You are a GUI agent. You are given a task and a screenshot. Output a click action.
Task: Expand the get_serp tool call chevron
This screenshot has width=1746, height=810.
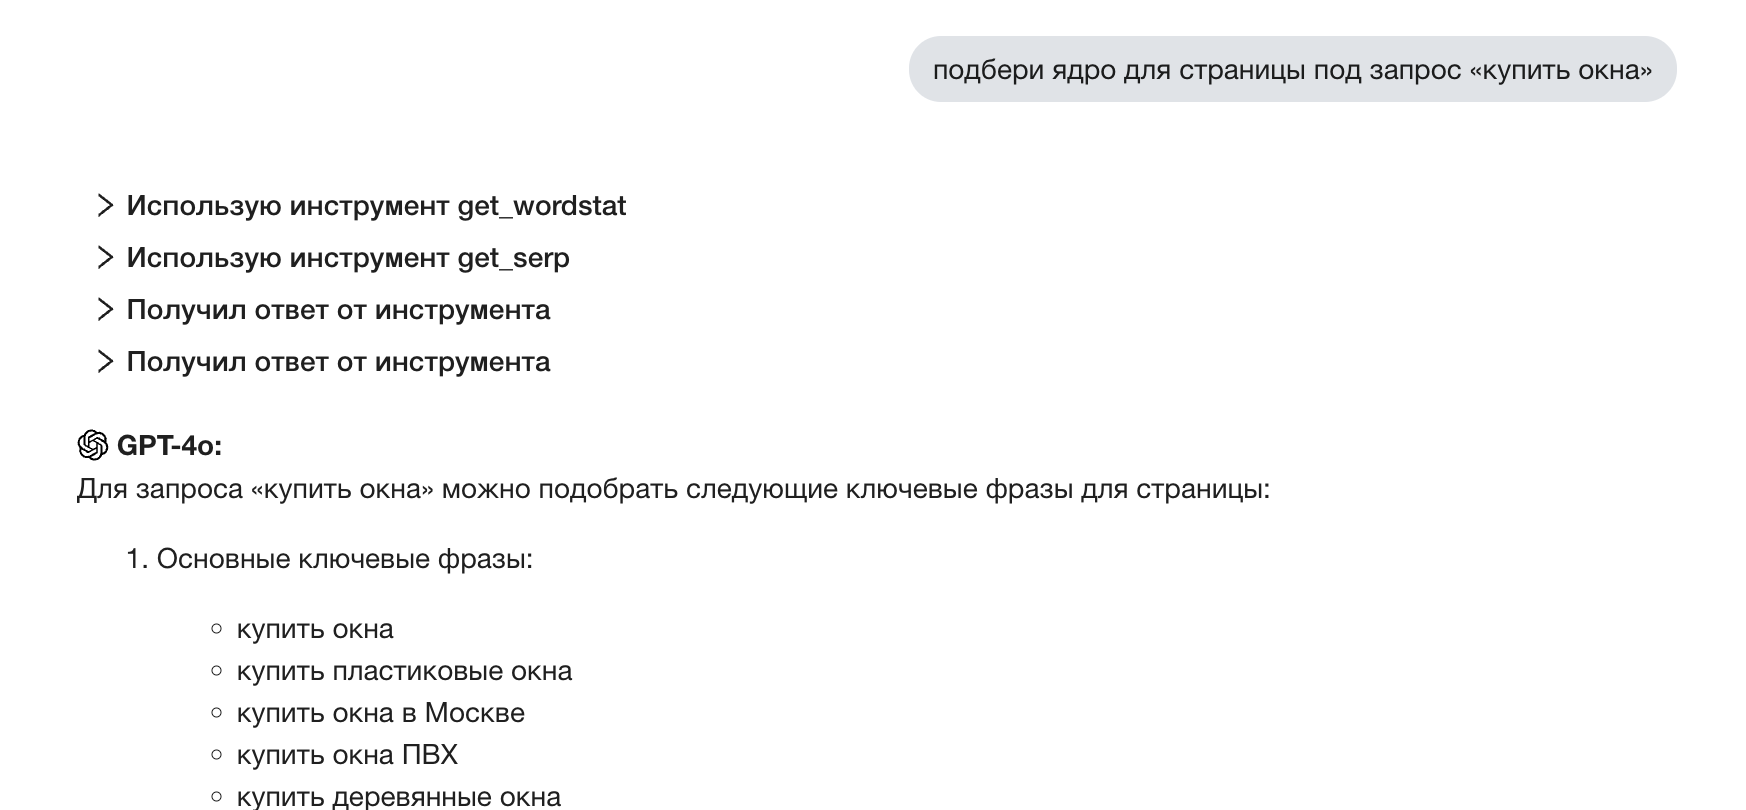[104, 258]
